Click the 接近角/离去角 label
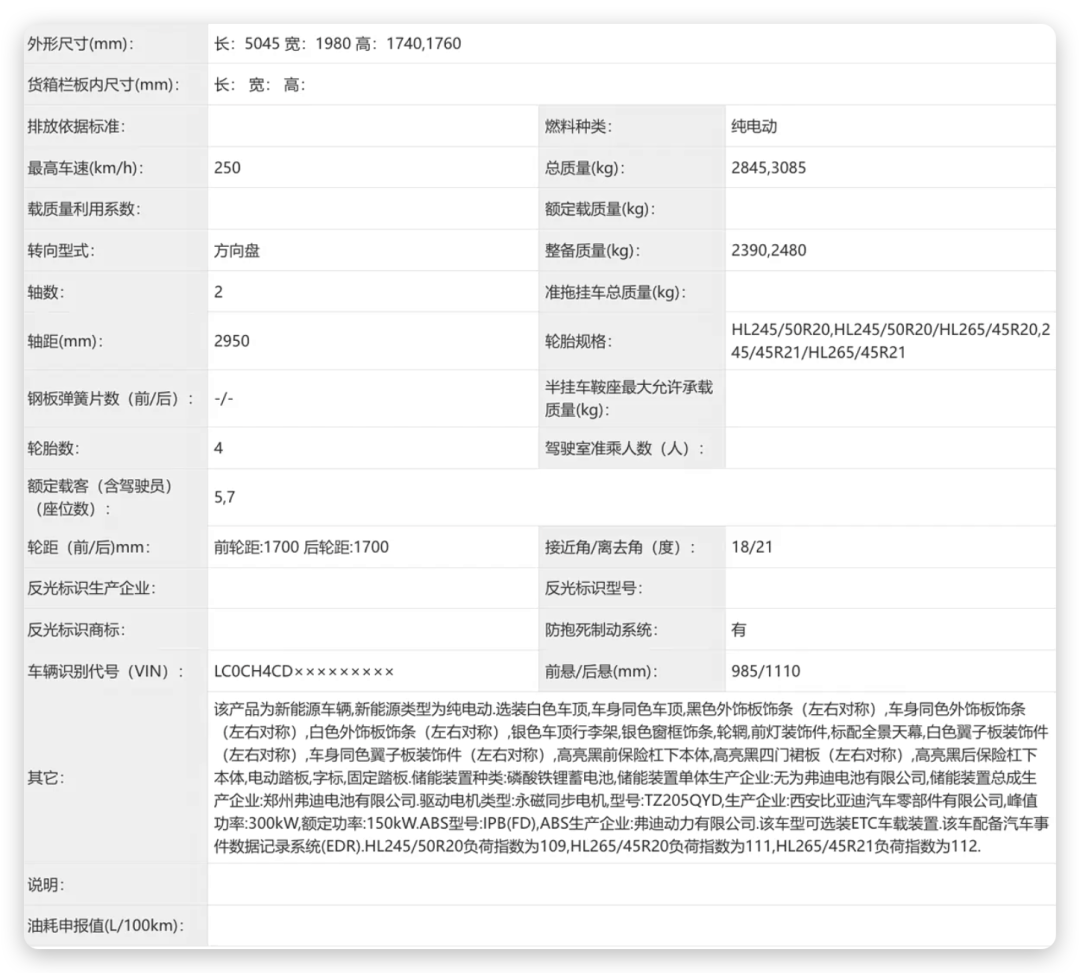Viewport: 1080px width, 973px height. click(x=621, y=547)
